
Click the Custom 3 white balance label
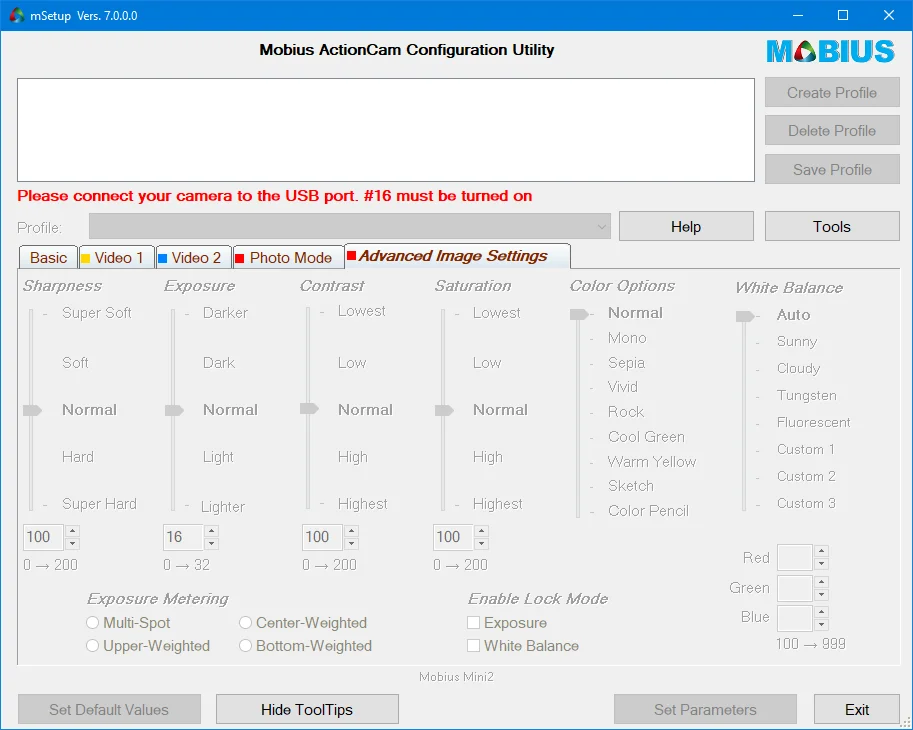(806, 503)
